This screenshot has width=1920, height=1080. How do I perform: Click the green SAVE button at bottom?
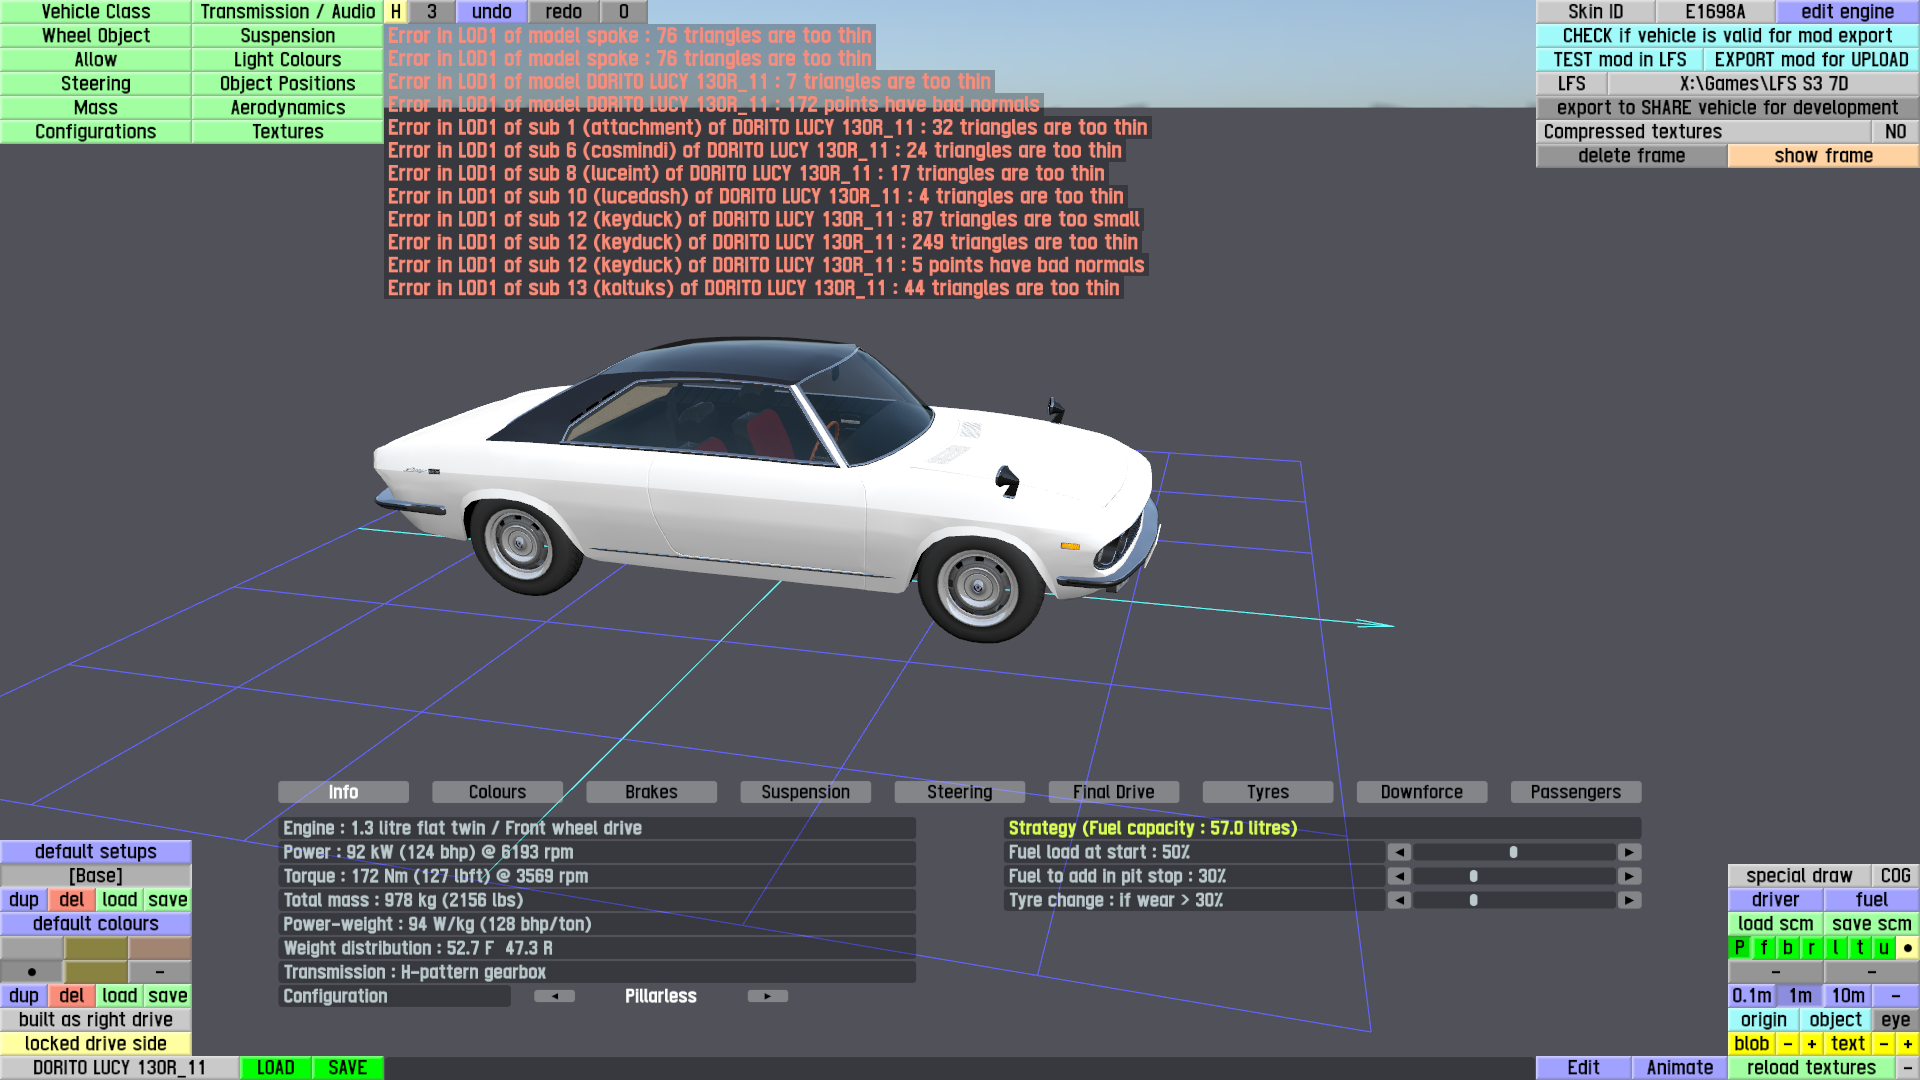click(x=347, y=1068)
